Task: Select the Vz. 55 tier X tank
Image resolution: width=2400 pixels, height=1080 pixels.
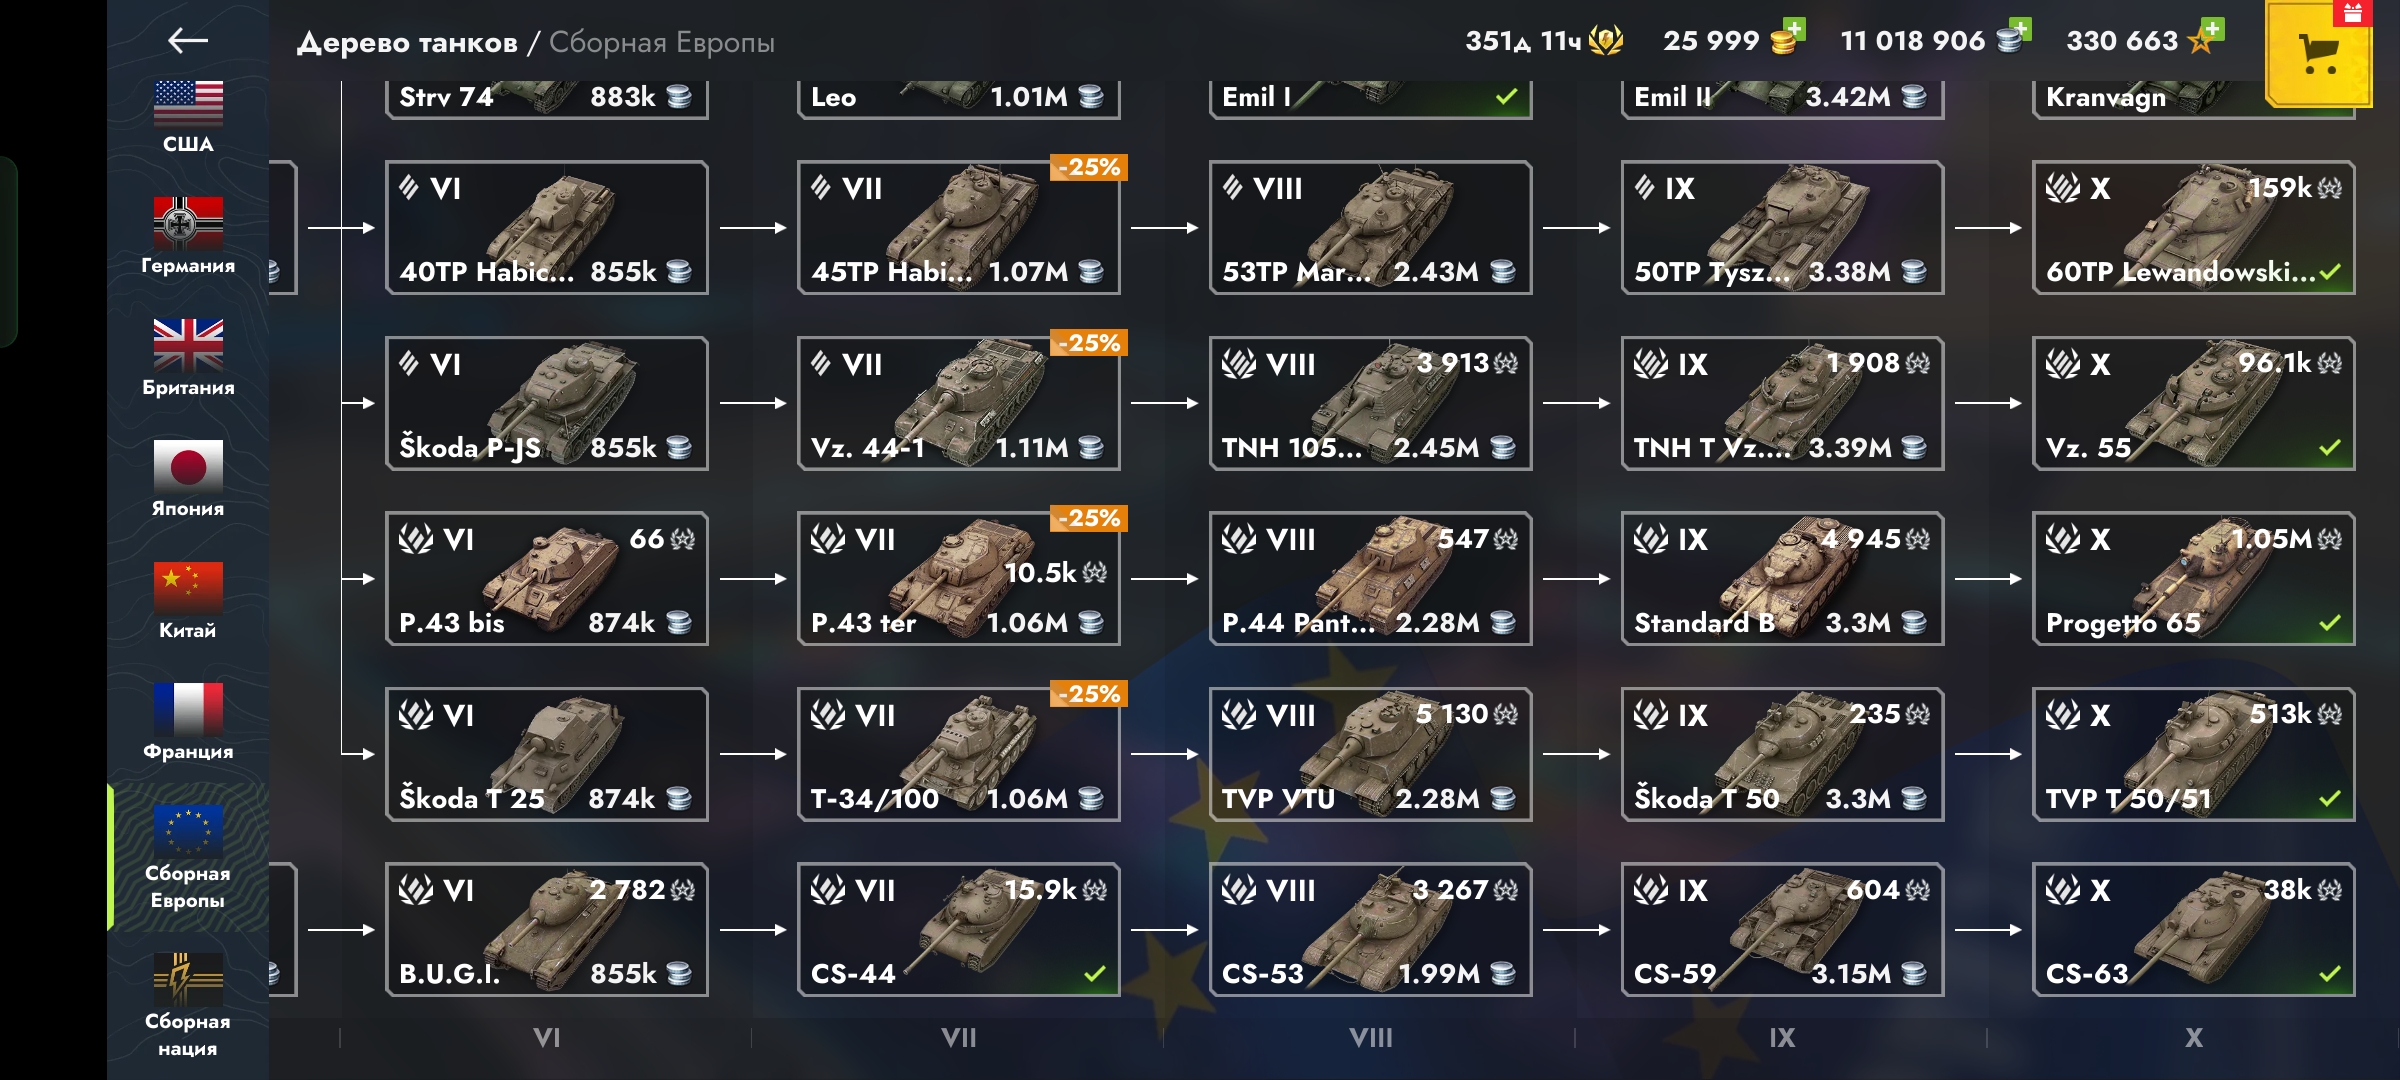Action: (x=2193, y=403)
